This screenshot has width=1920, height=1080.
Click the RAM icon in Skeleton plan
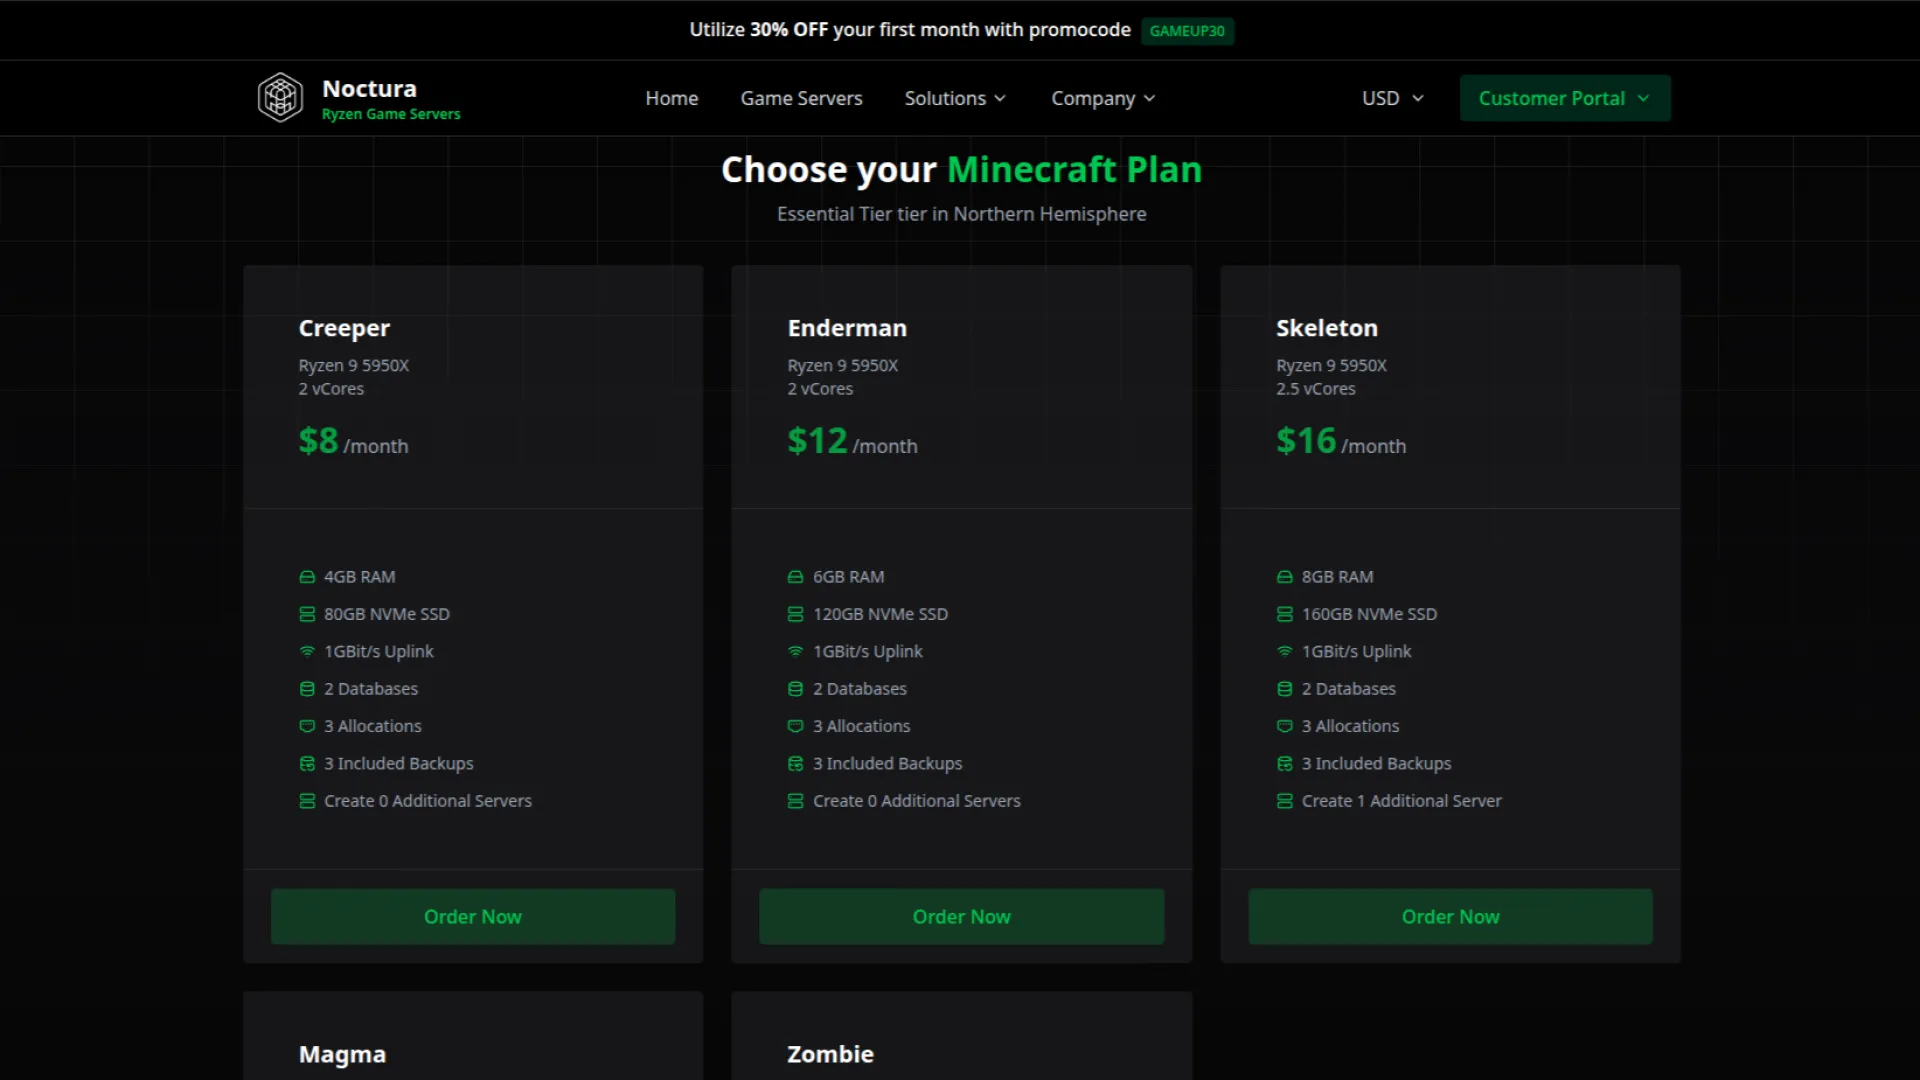click(1284, 577)
